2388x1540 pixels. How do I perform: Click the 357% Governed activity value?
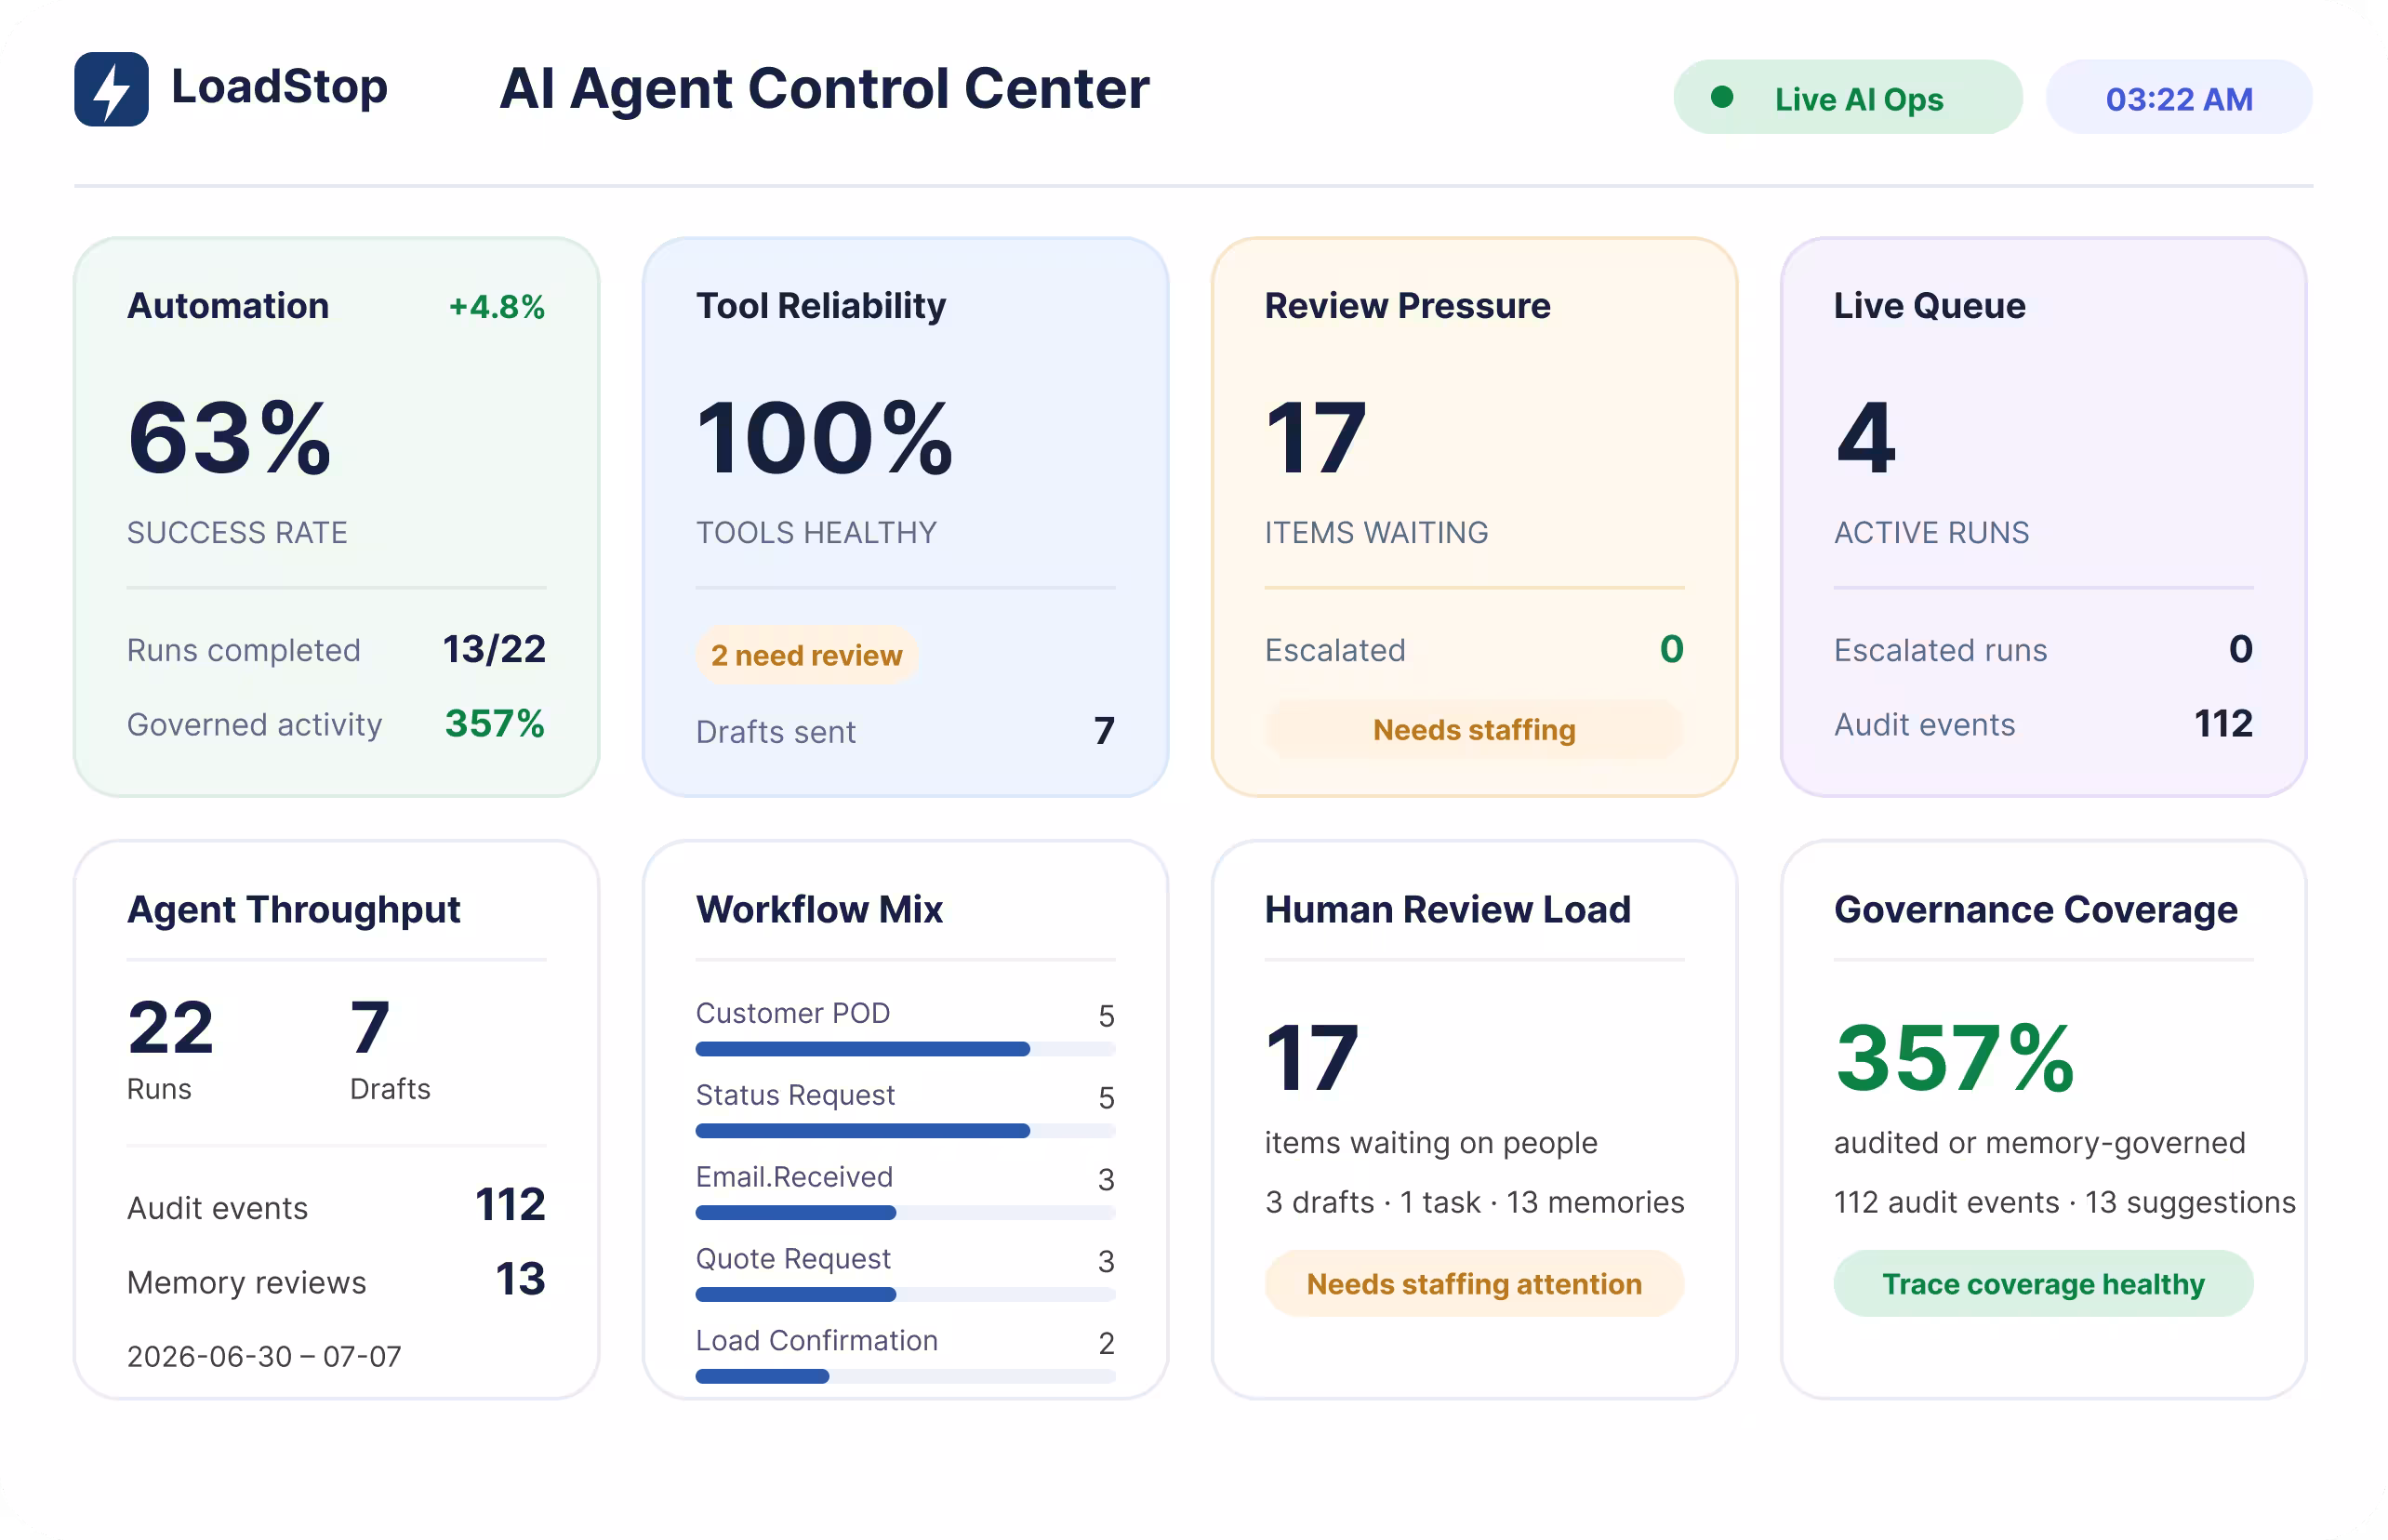pos(495,723)
